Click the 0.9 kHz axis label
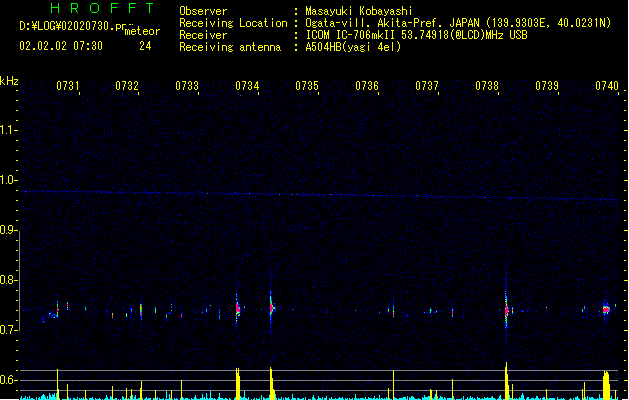629x400 pixels. pos(8,230)
